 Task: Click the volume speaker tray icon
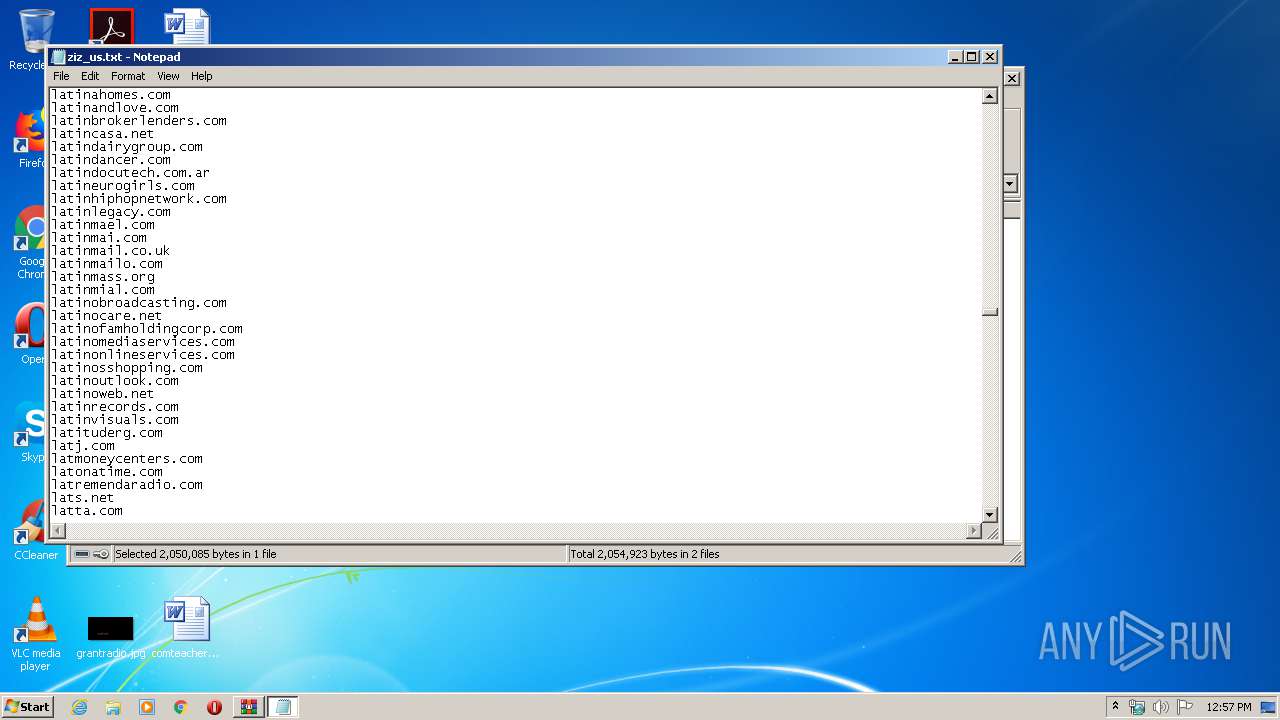coord(1161,707)
